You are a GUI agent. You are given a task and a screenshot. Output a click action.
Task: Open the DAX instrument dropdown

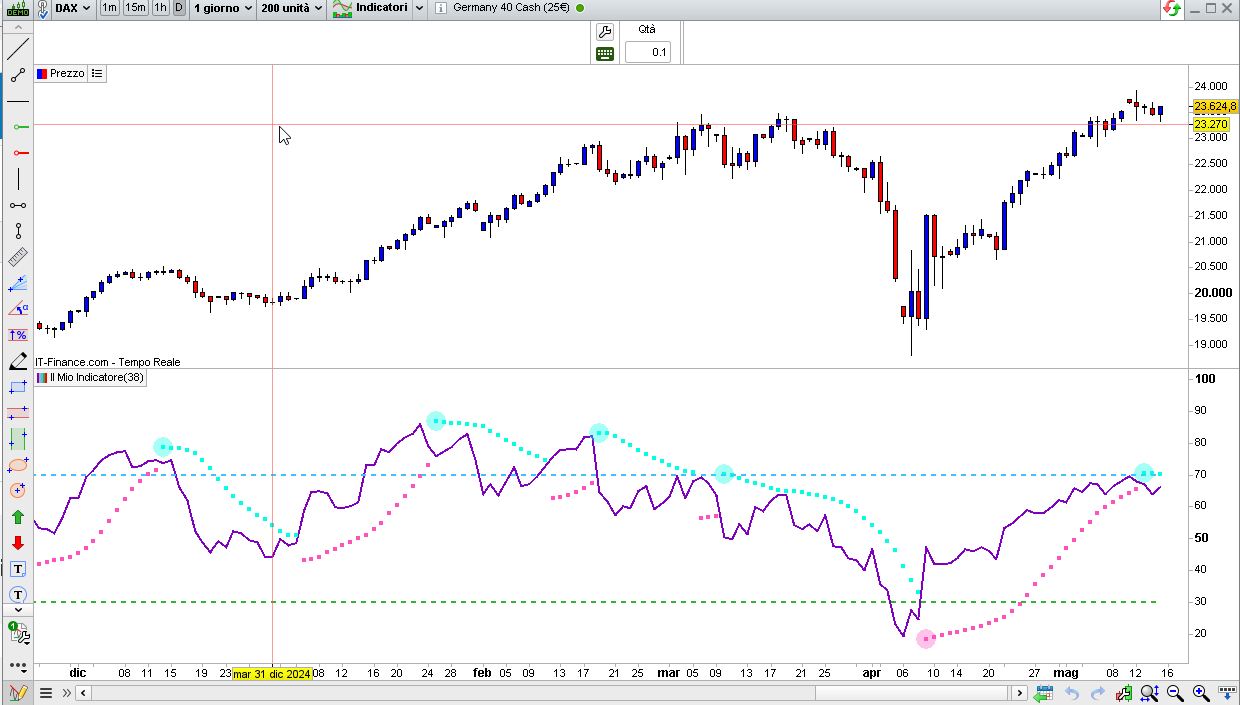(x=73, y=8)
